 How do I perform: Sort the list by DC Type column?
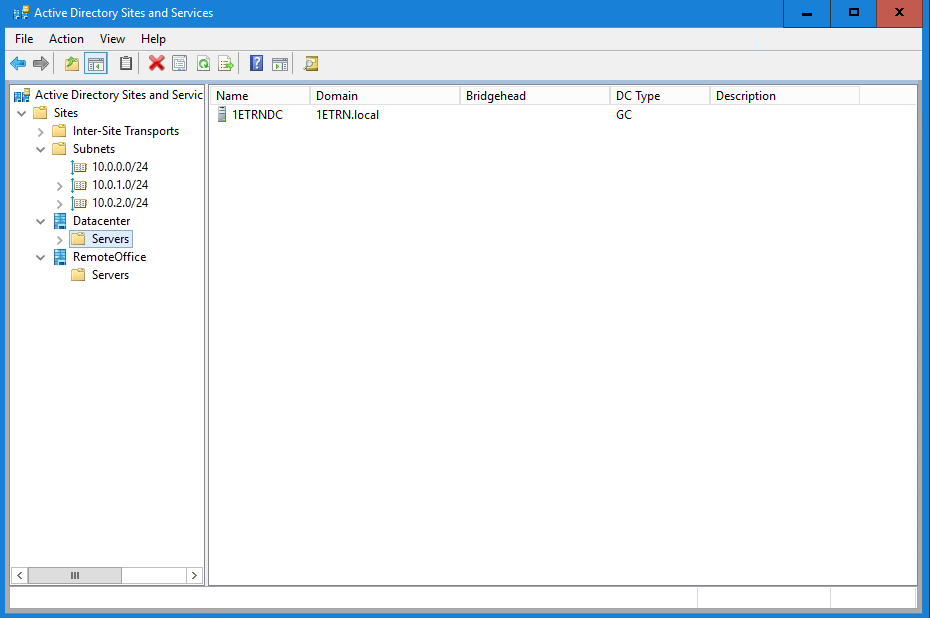pos(659,96)
